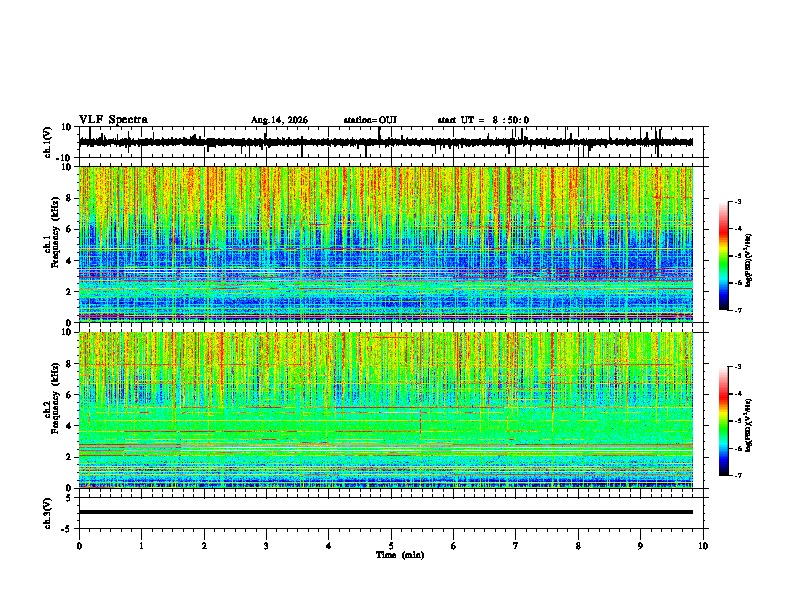Click the ch.2 "Frequency (kHz)" axis label
Image resolution: width=792 pixels, height=612 pixels.
[x=55, y=398]
